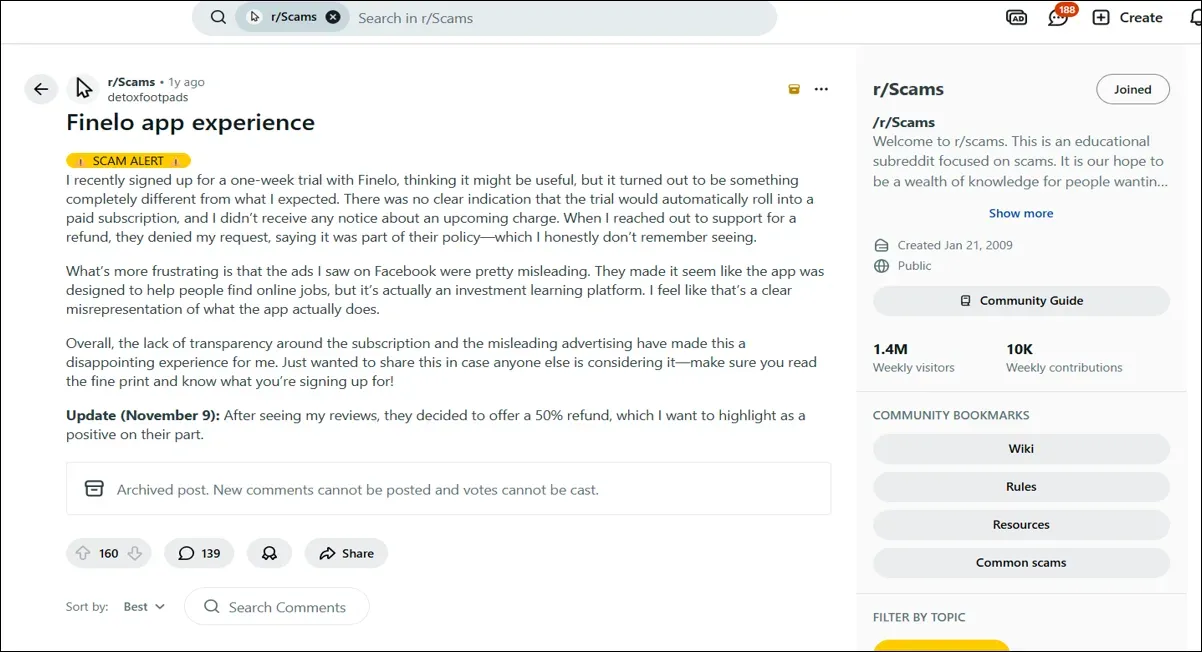Open chat messages showing 188 unread

click(x=1057, y=17)
